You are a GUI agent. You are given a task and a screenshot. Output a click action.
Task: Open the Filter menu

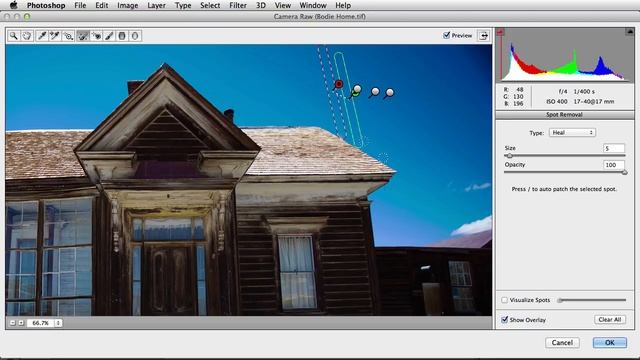pos(238,5)
